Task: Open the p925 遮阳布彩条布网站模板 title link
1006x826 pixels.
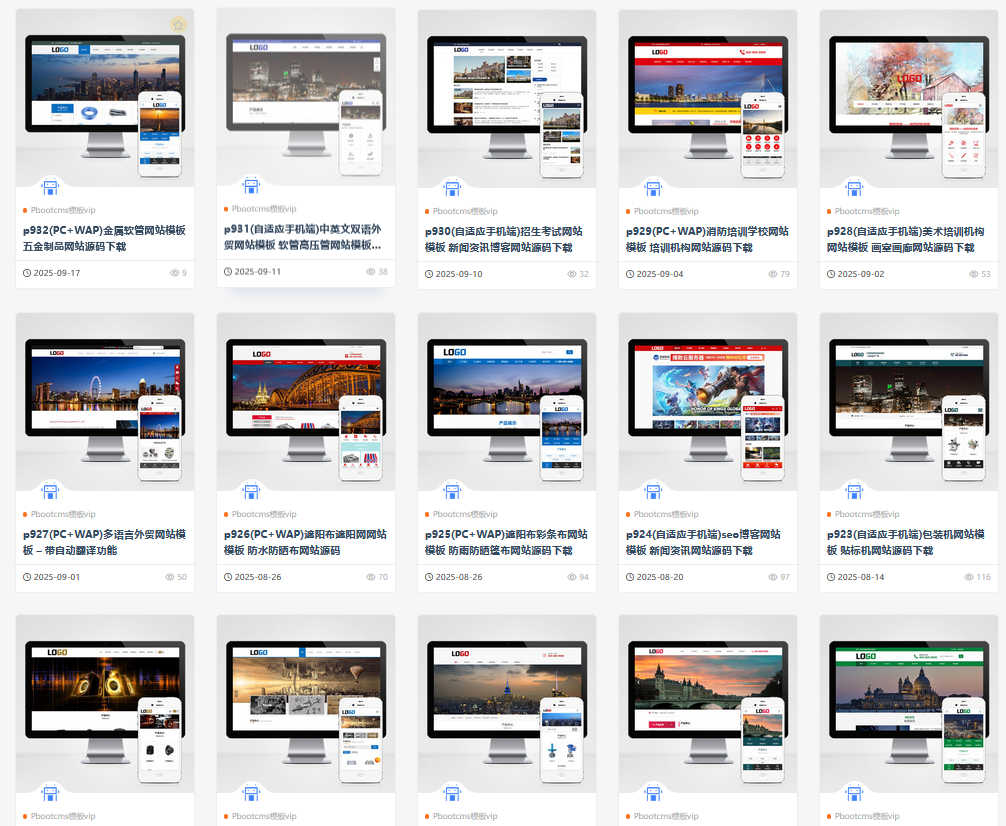Action: click(x=506, y=542)
